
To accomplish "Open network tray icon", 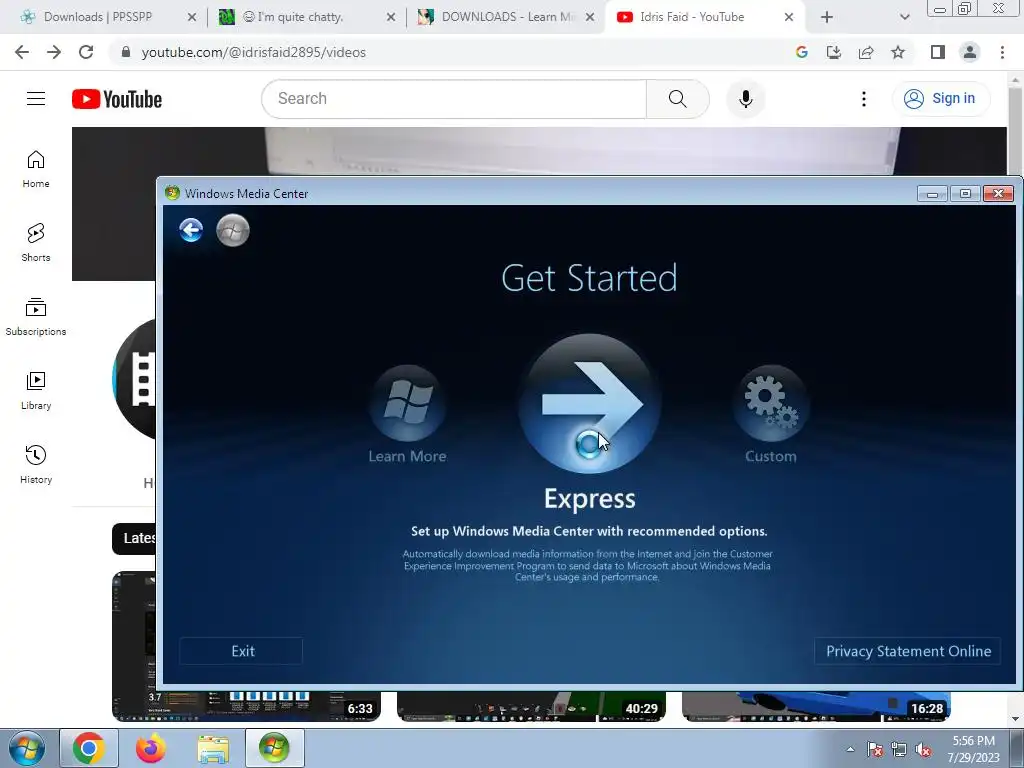I will tap(899, 749).
